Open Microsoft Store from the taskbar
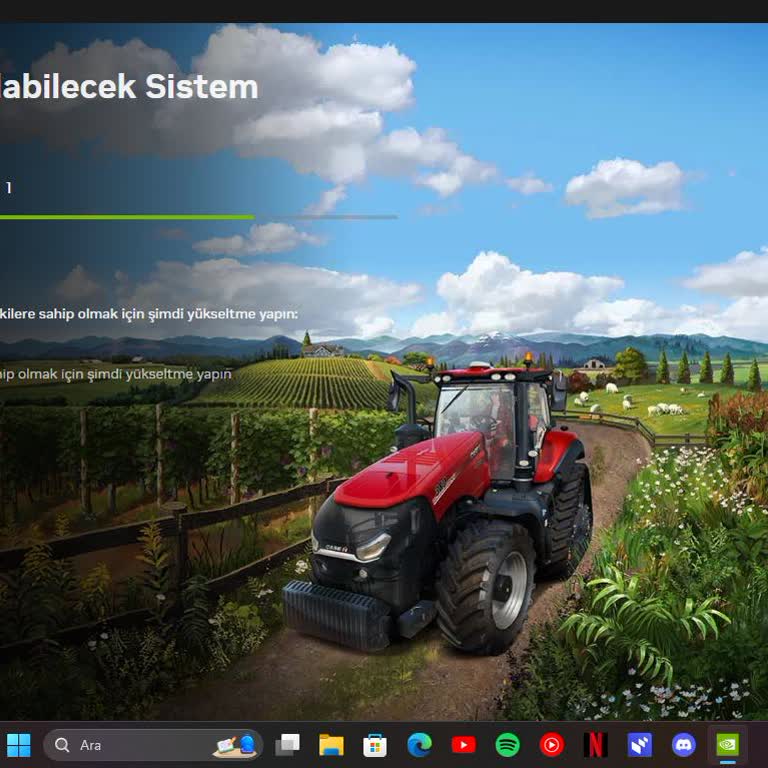 coord(375,745)
